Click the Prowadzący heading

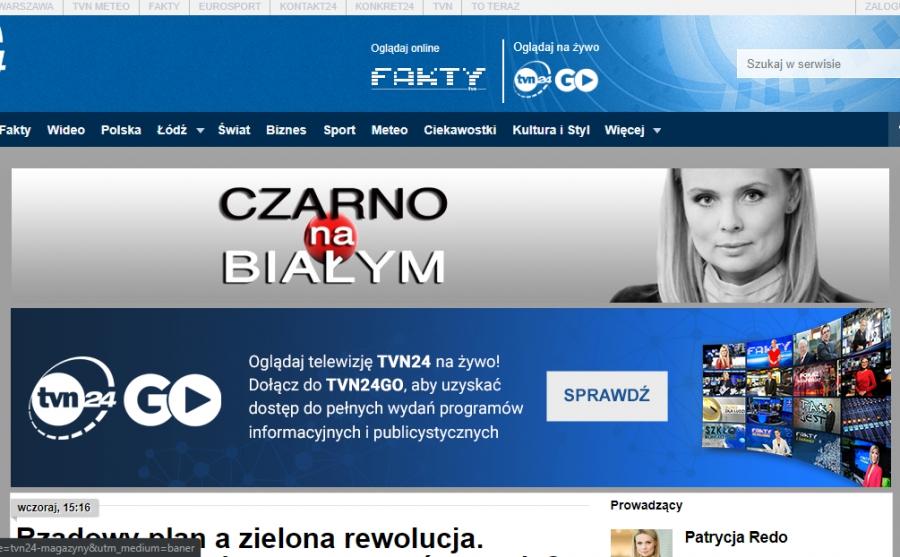pos(646,505)
